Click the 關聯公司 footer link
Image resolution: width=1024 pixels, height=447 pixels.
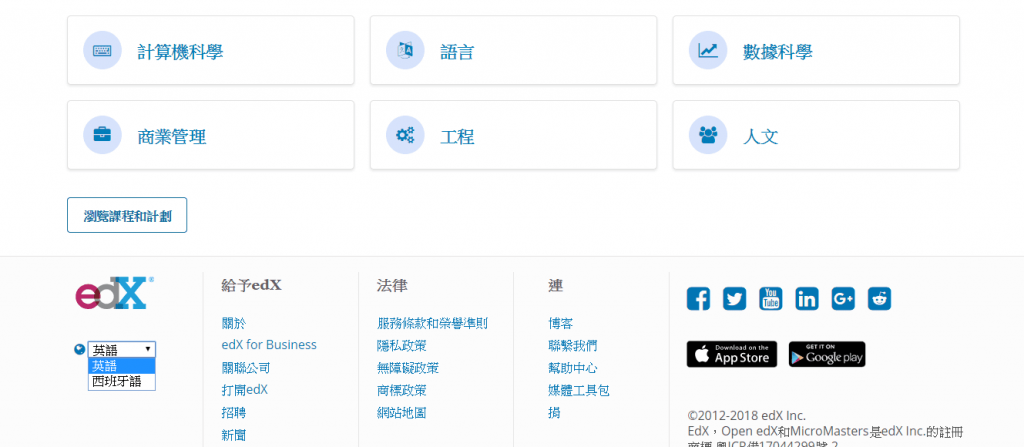click(246, 368)
